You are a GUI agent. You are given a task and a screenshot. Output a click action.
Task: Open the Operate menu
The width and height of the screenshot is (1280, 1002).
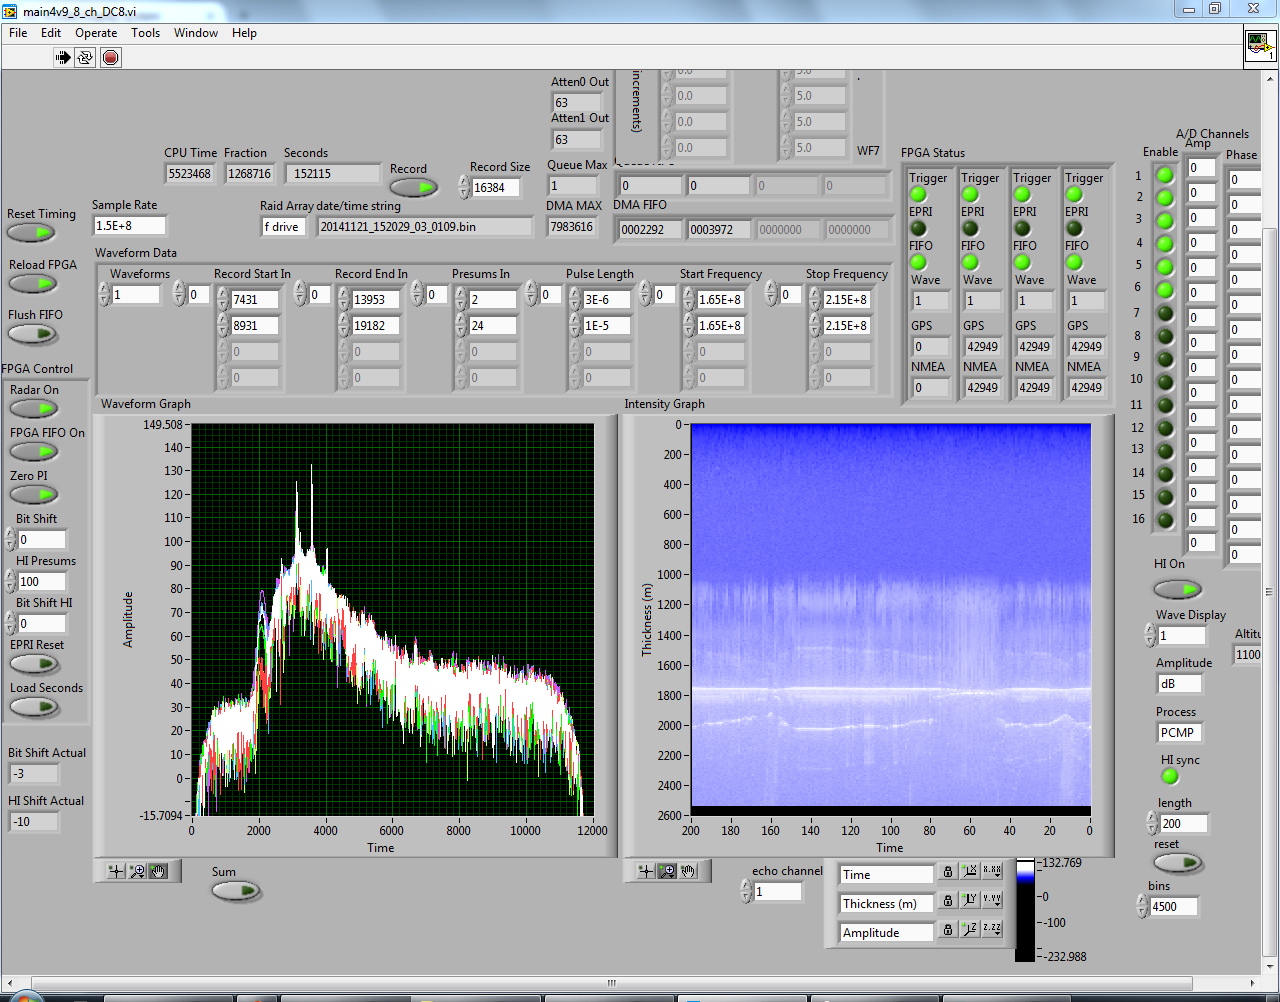coord(96,33)
